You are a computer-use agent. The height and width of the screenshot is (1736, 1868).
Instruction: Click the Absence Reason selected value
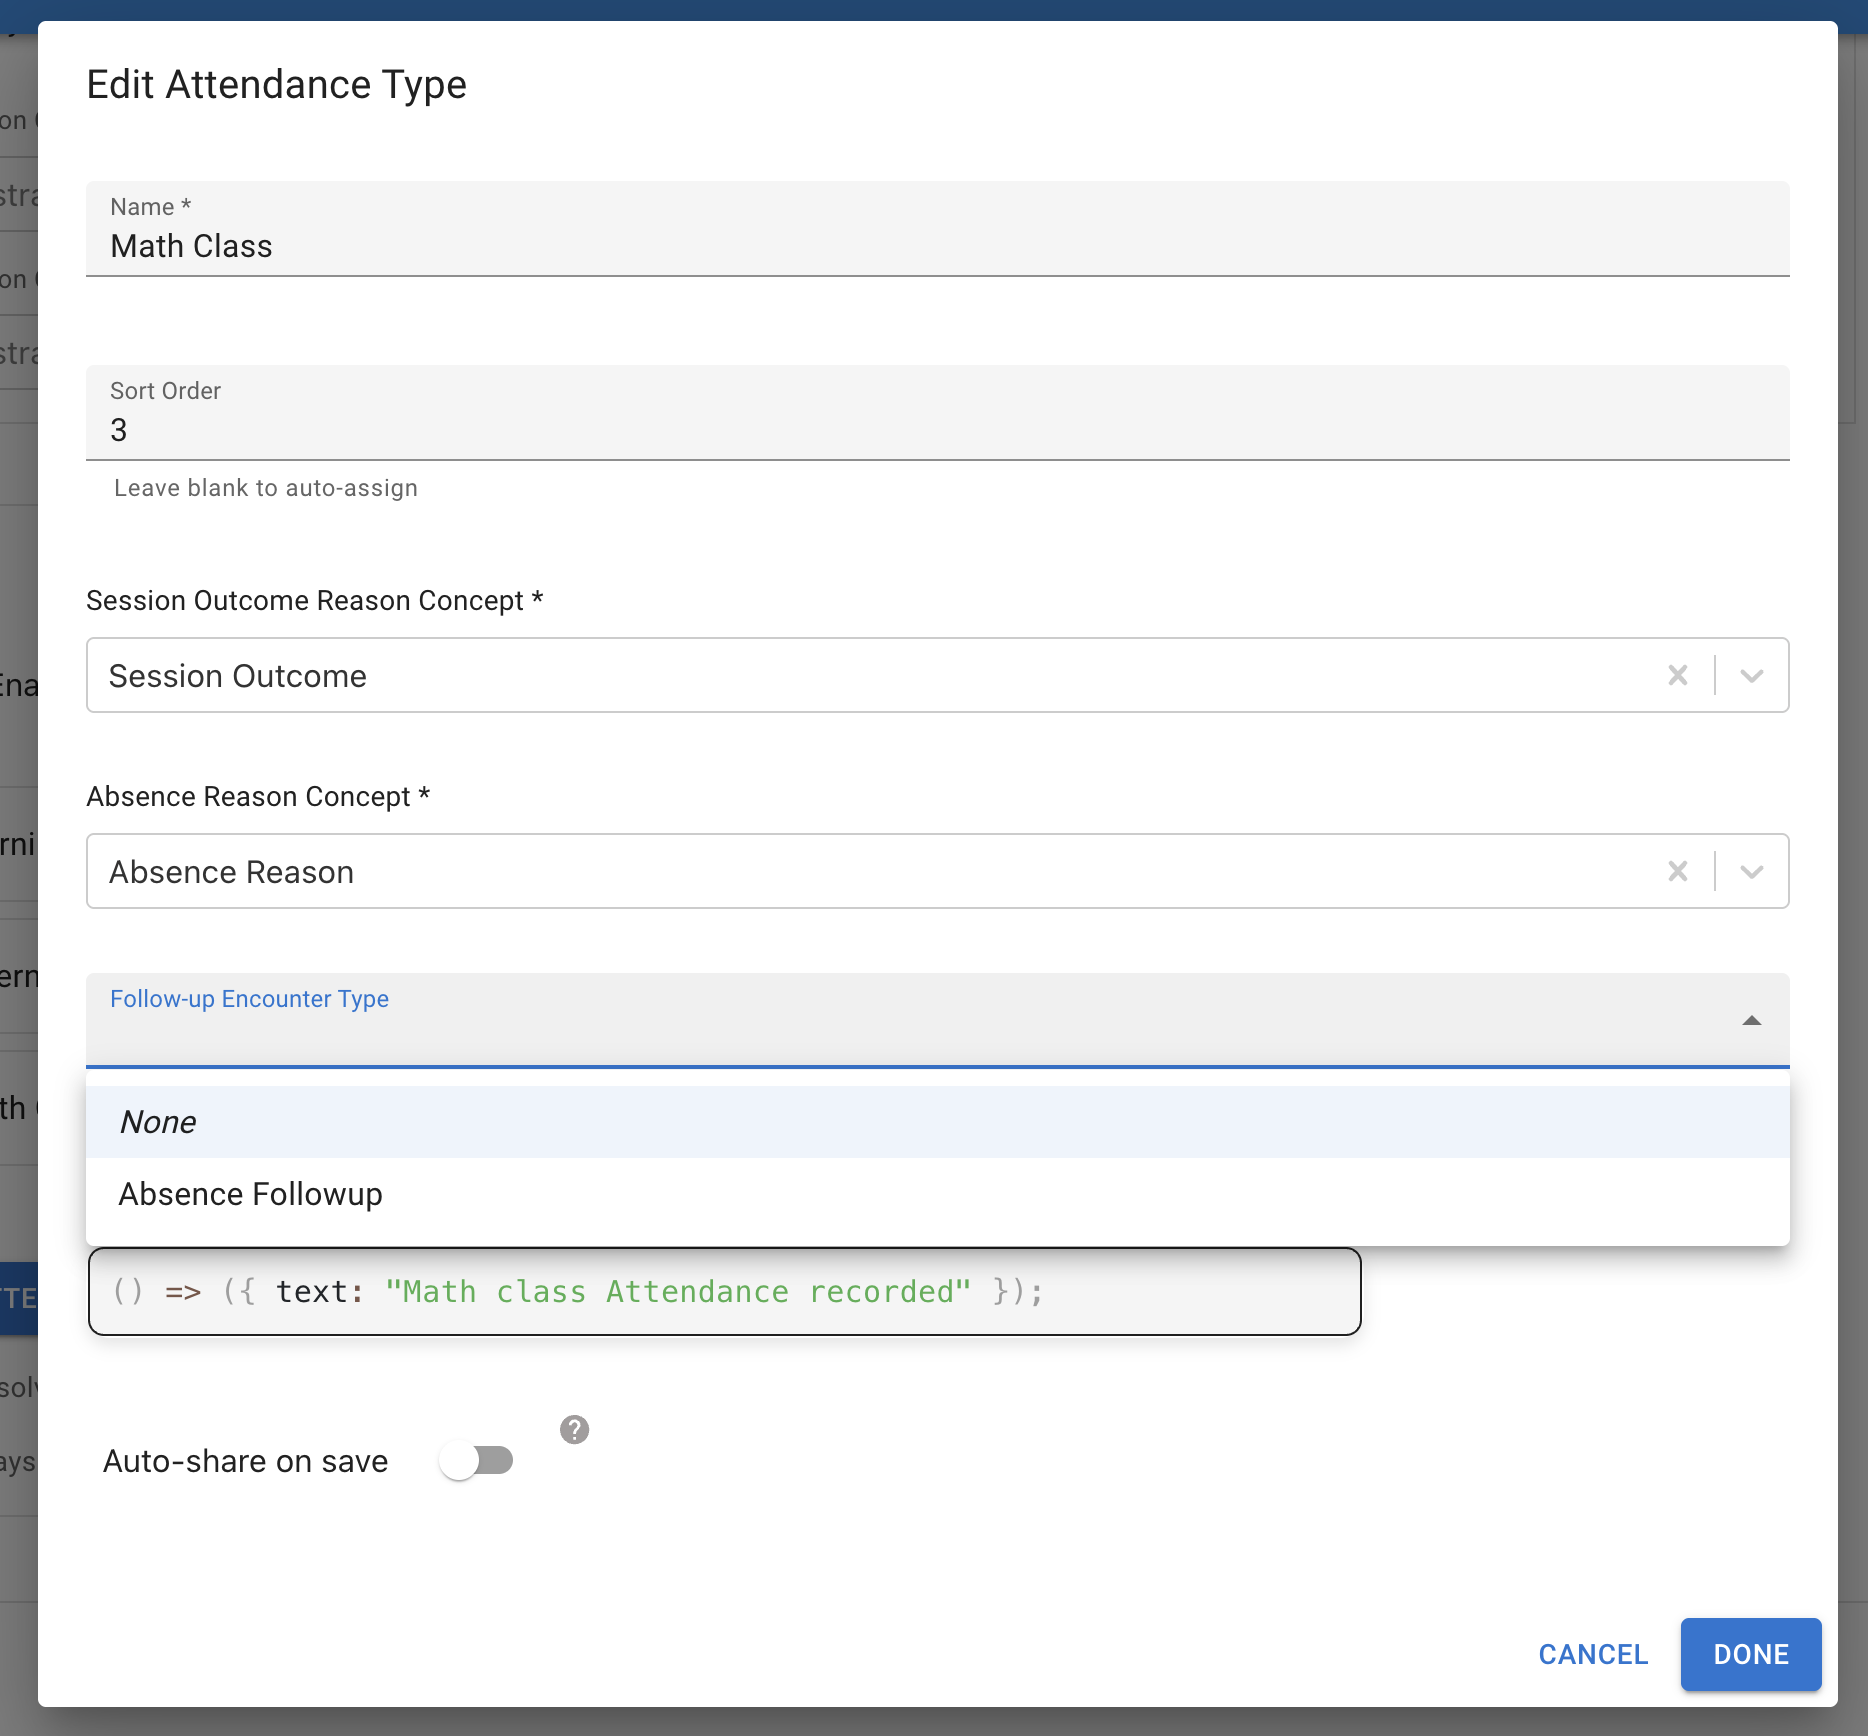click(x=231, y=872)
